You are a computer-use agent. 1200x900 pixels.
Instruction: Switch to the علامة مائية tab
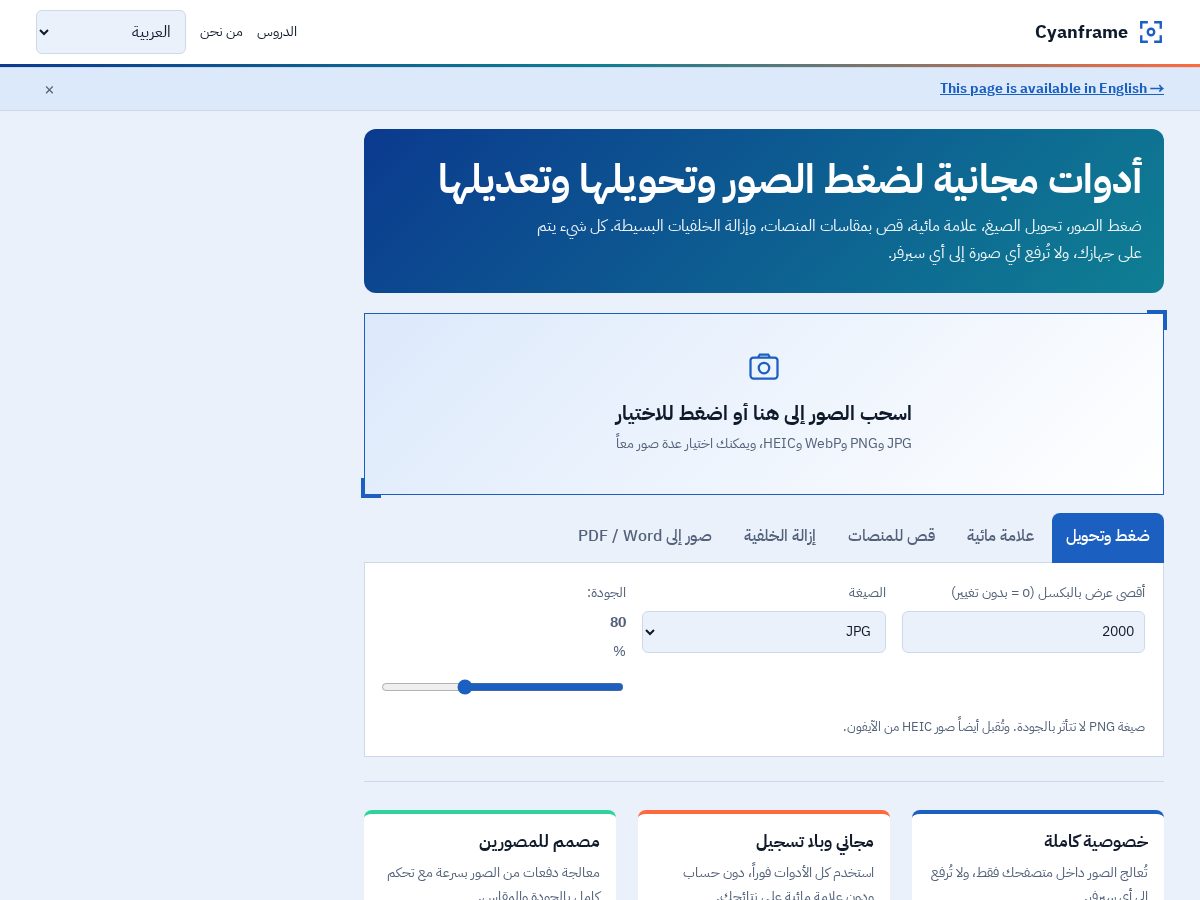pyautogui.click(x=1000, y=537)
